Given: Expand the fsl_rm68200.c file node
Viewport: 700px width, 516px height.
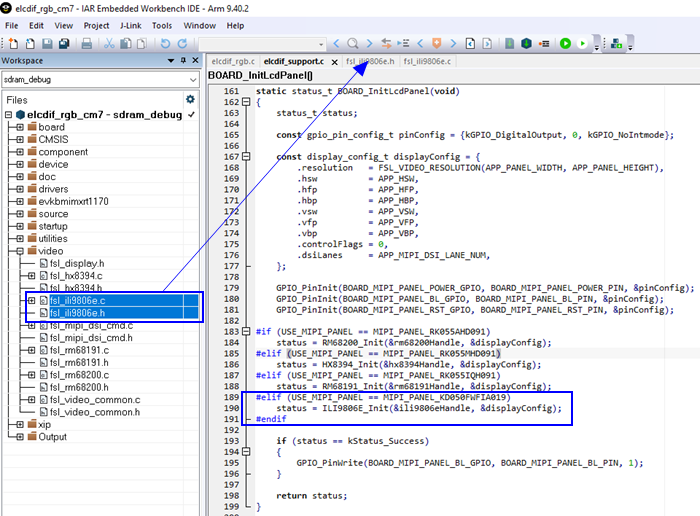Looking at the screenshot, I should [31, 374].
